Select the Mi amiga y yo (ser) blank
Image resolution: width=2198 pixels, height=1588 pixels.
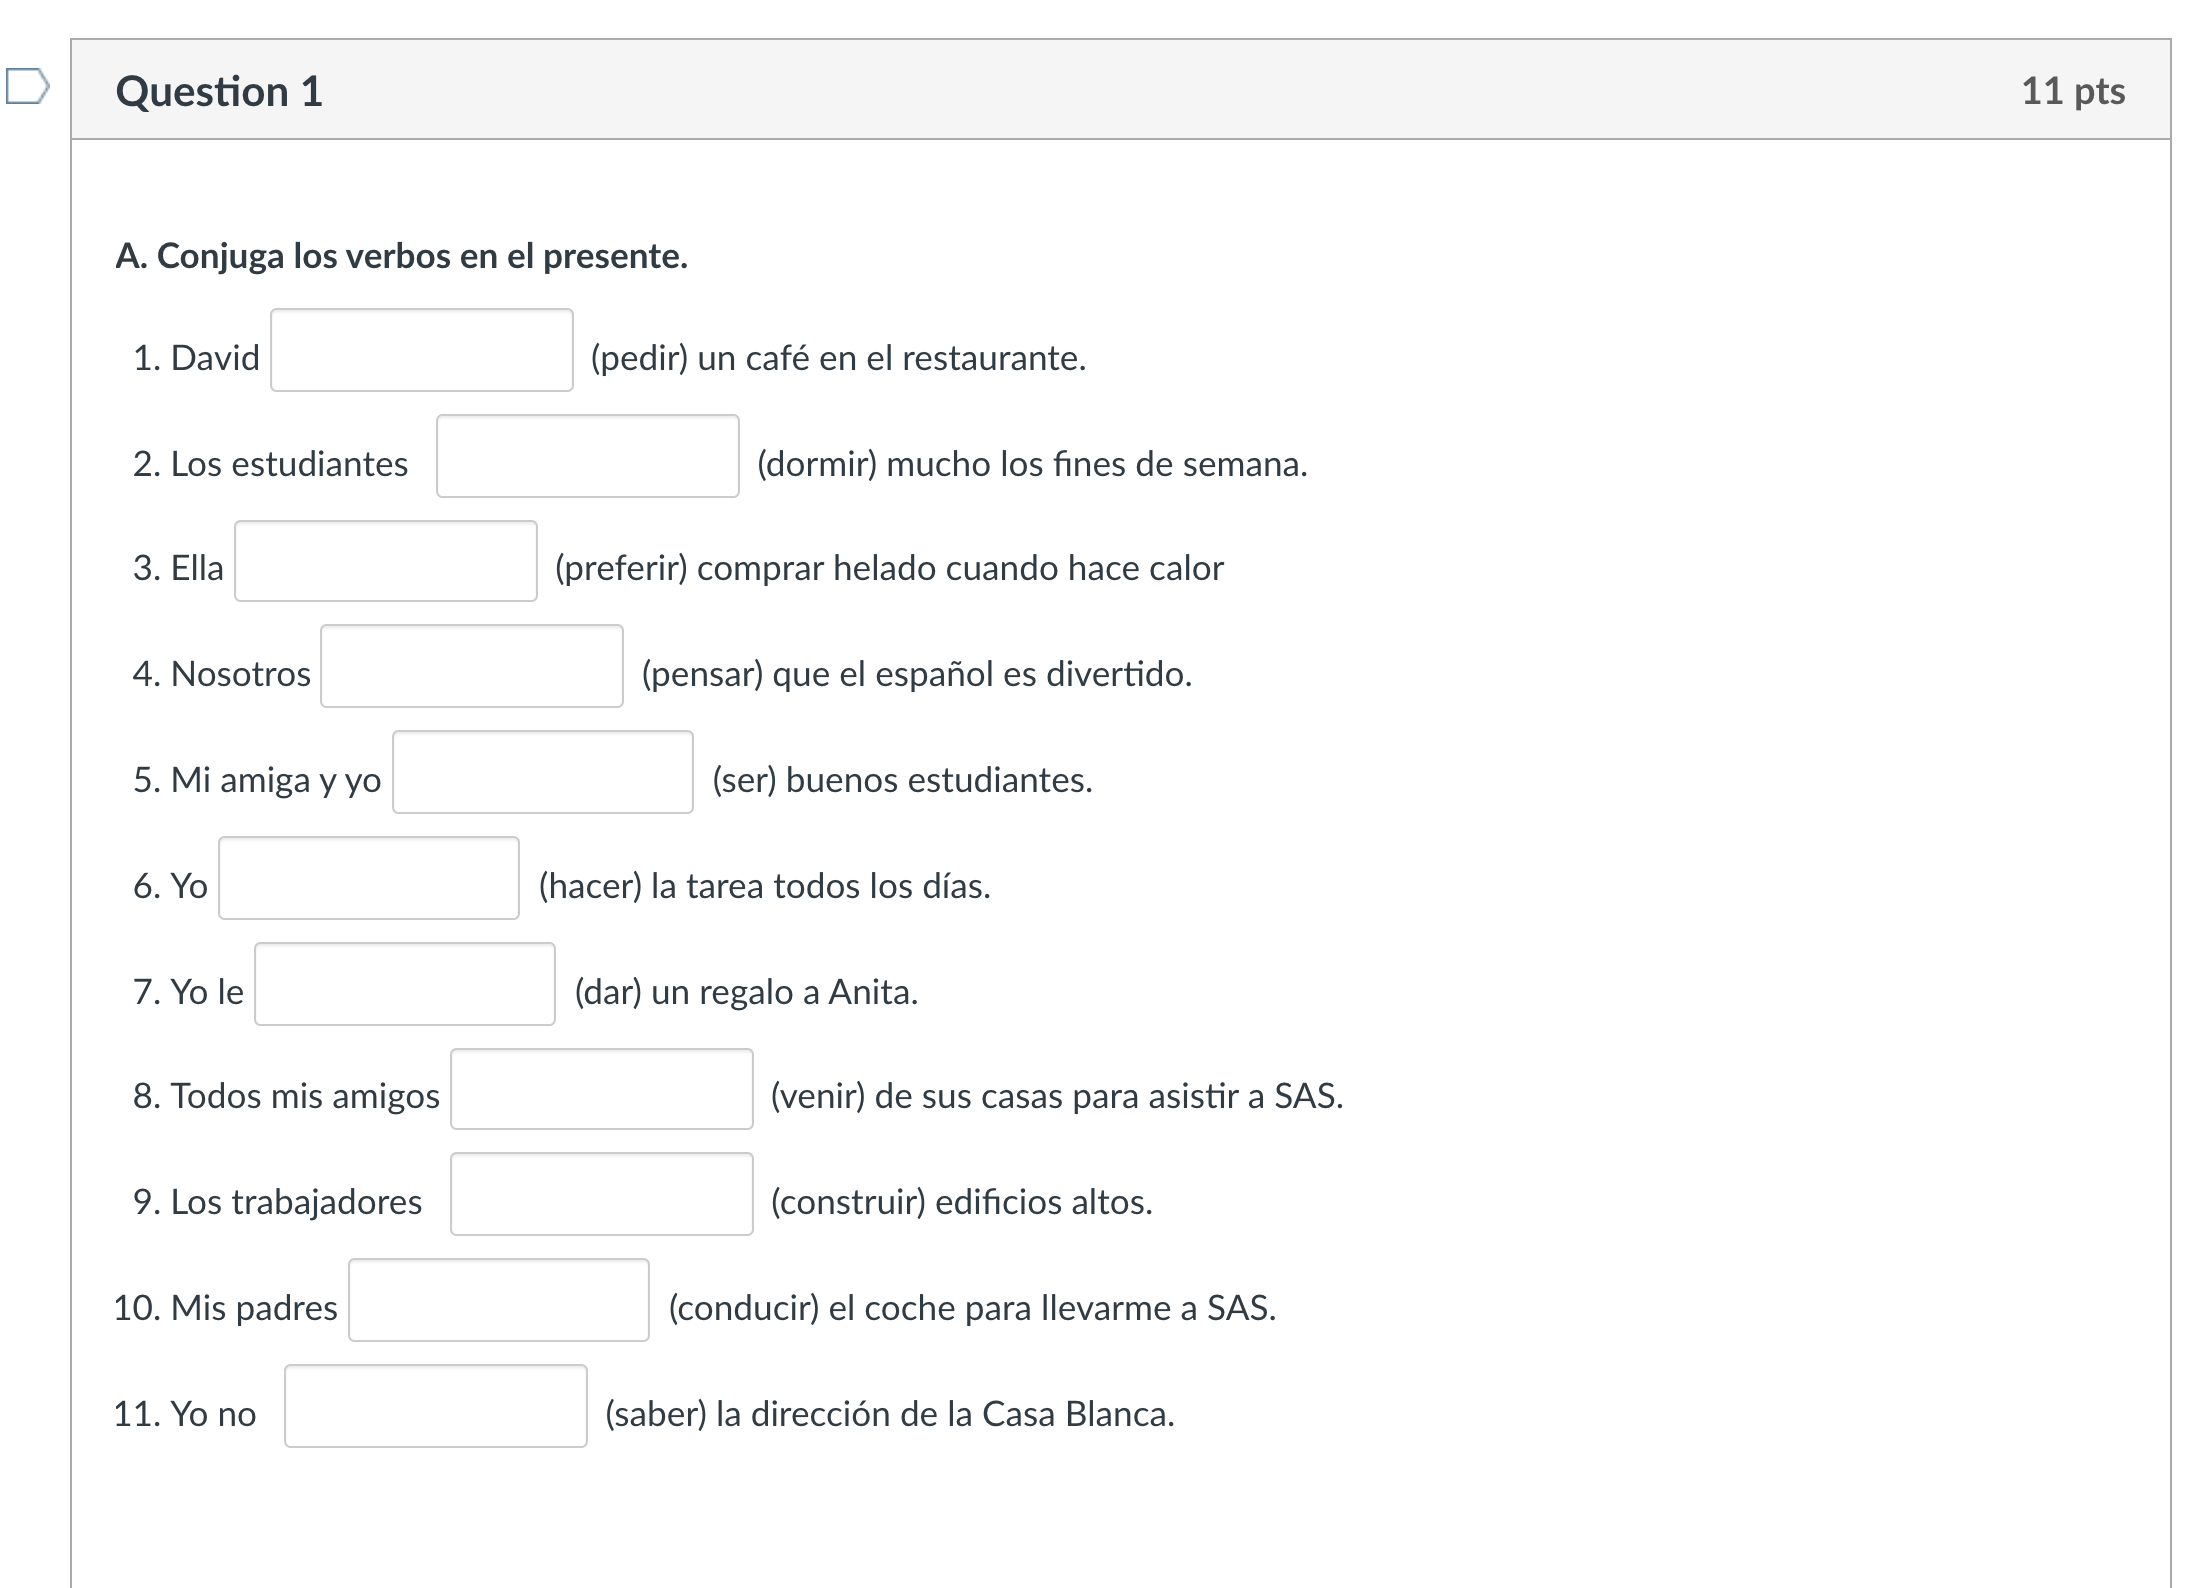pos(542,773)
